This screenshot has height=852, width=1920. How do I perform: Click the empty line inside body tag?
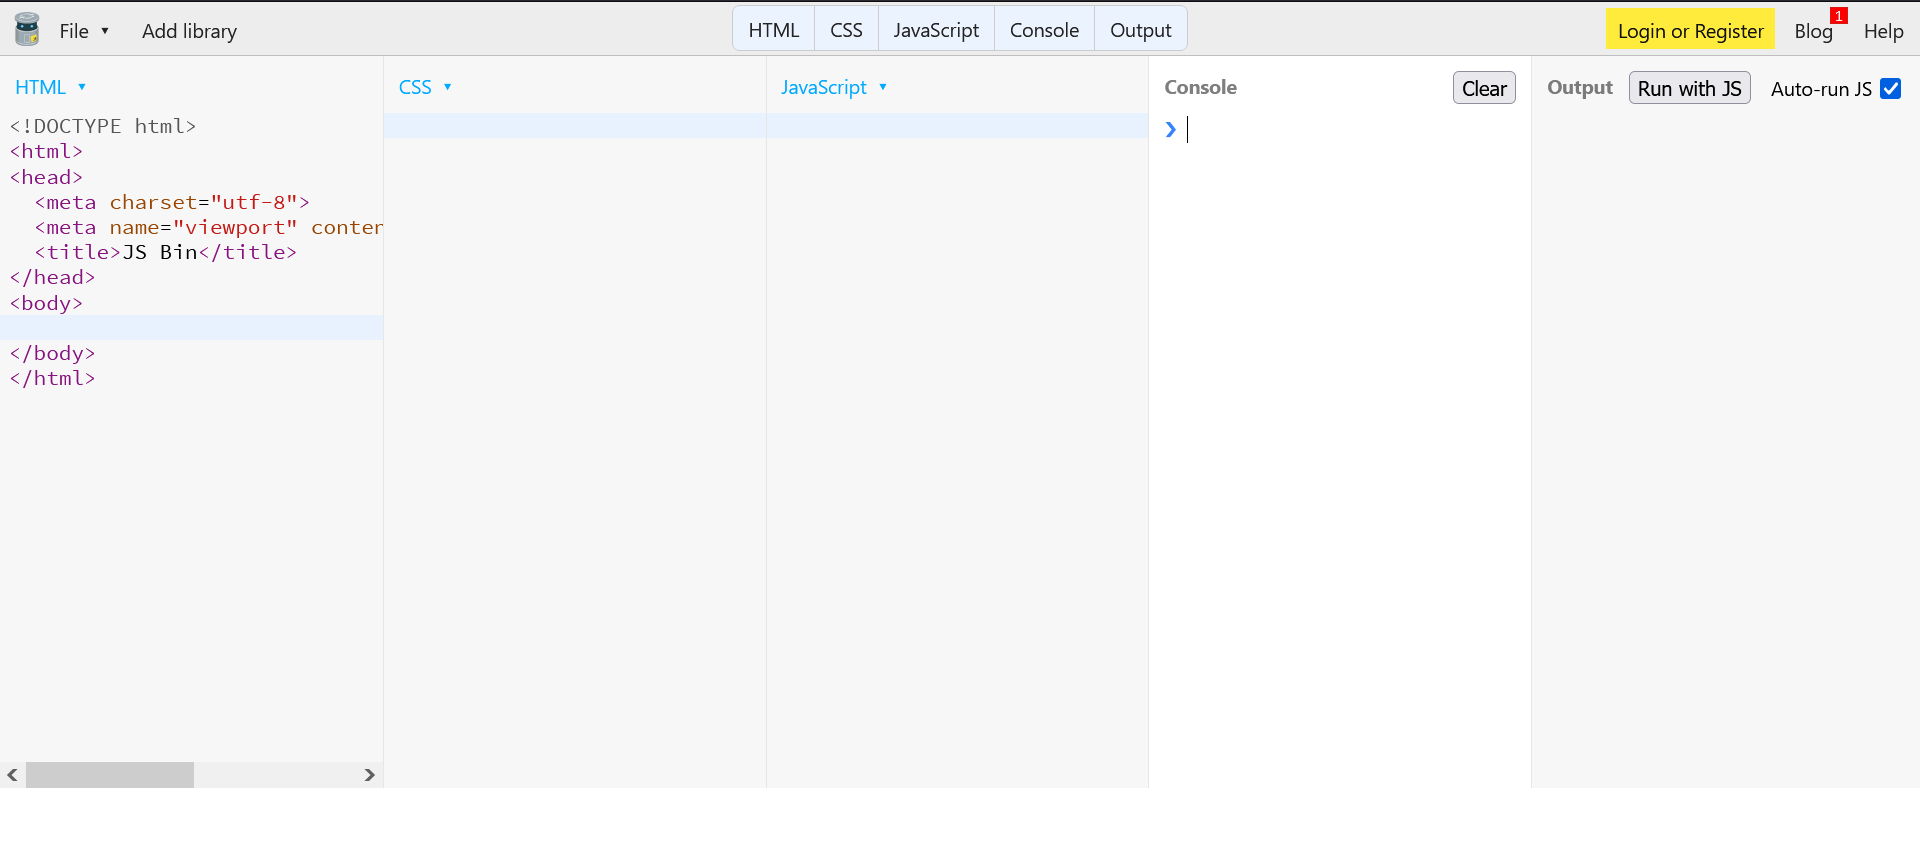click(191, 328)
